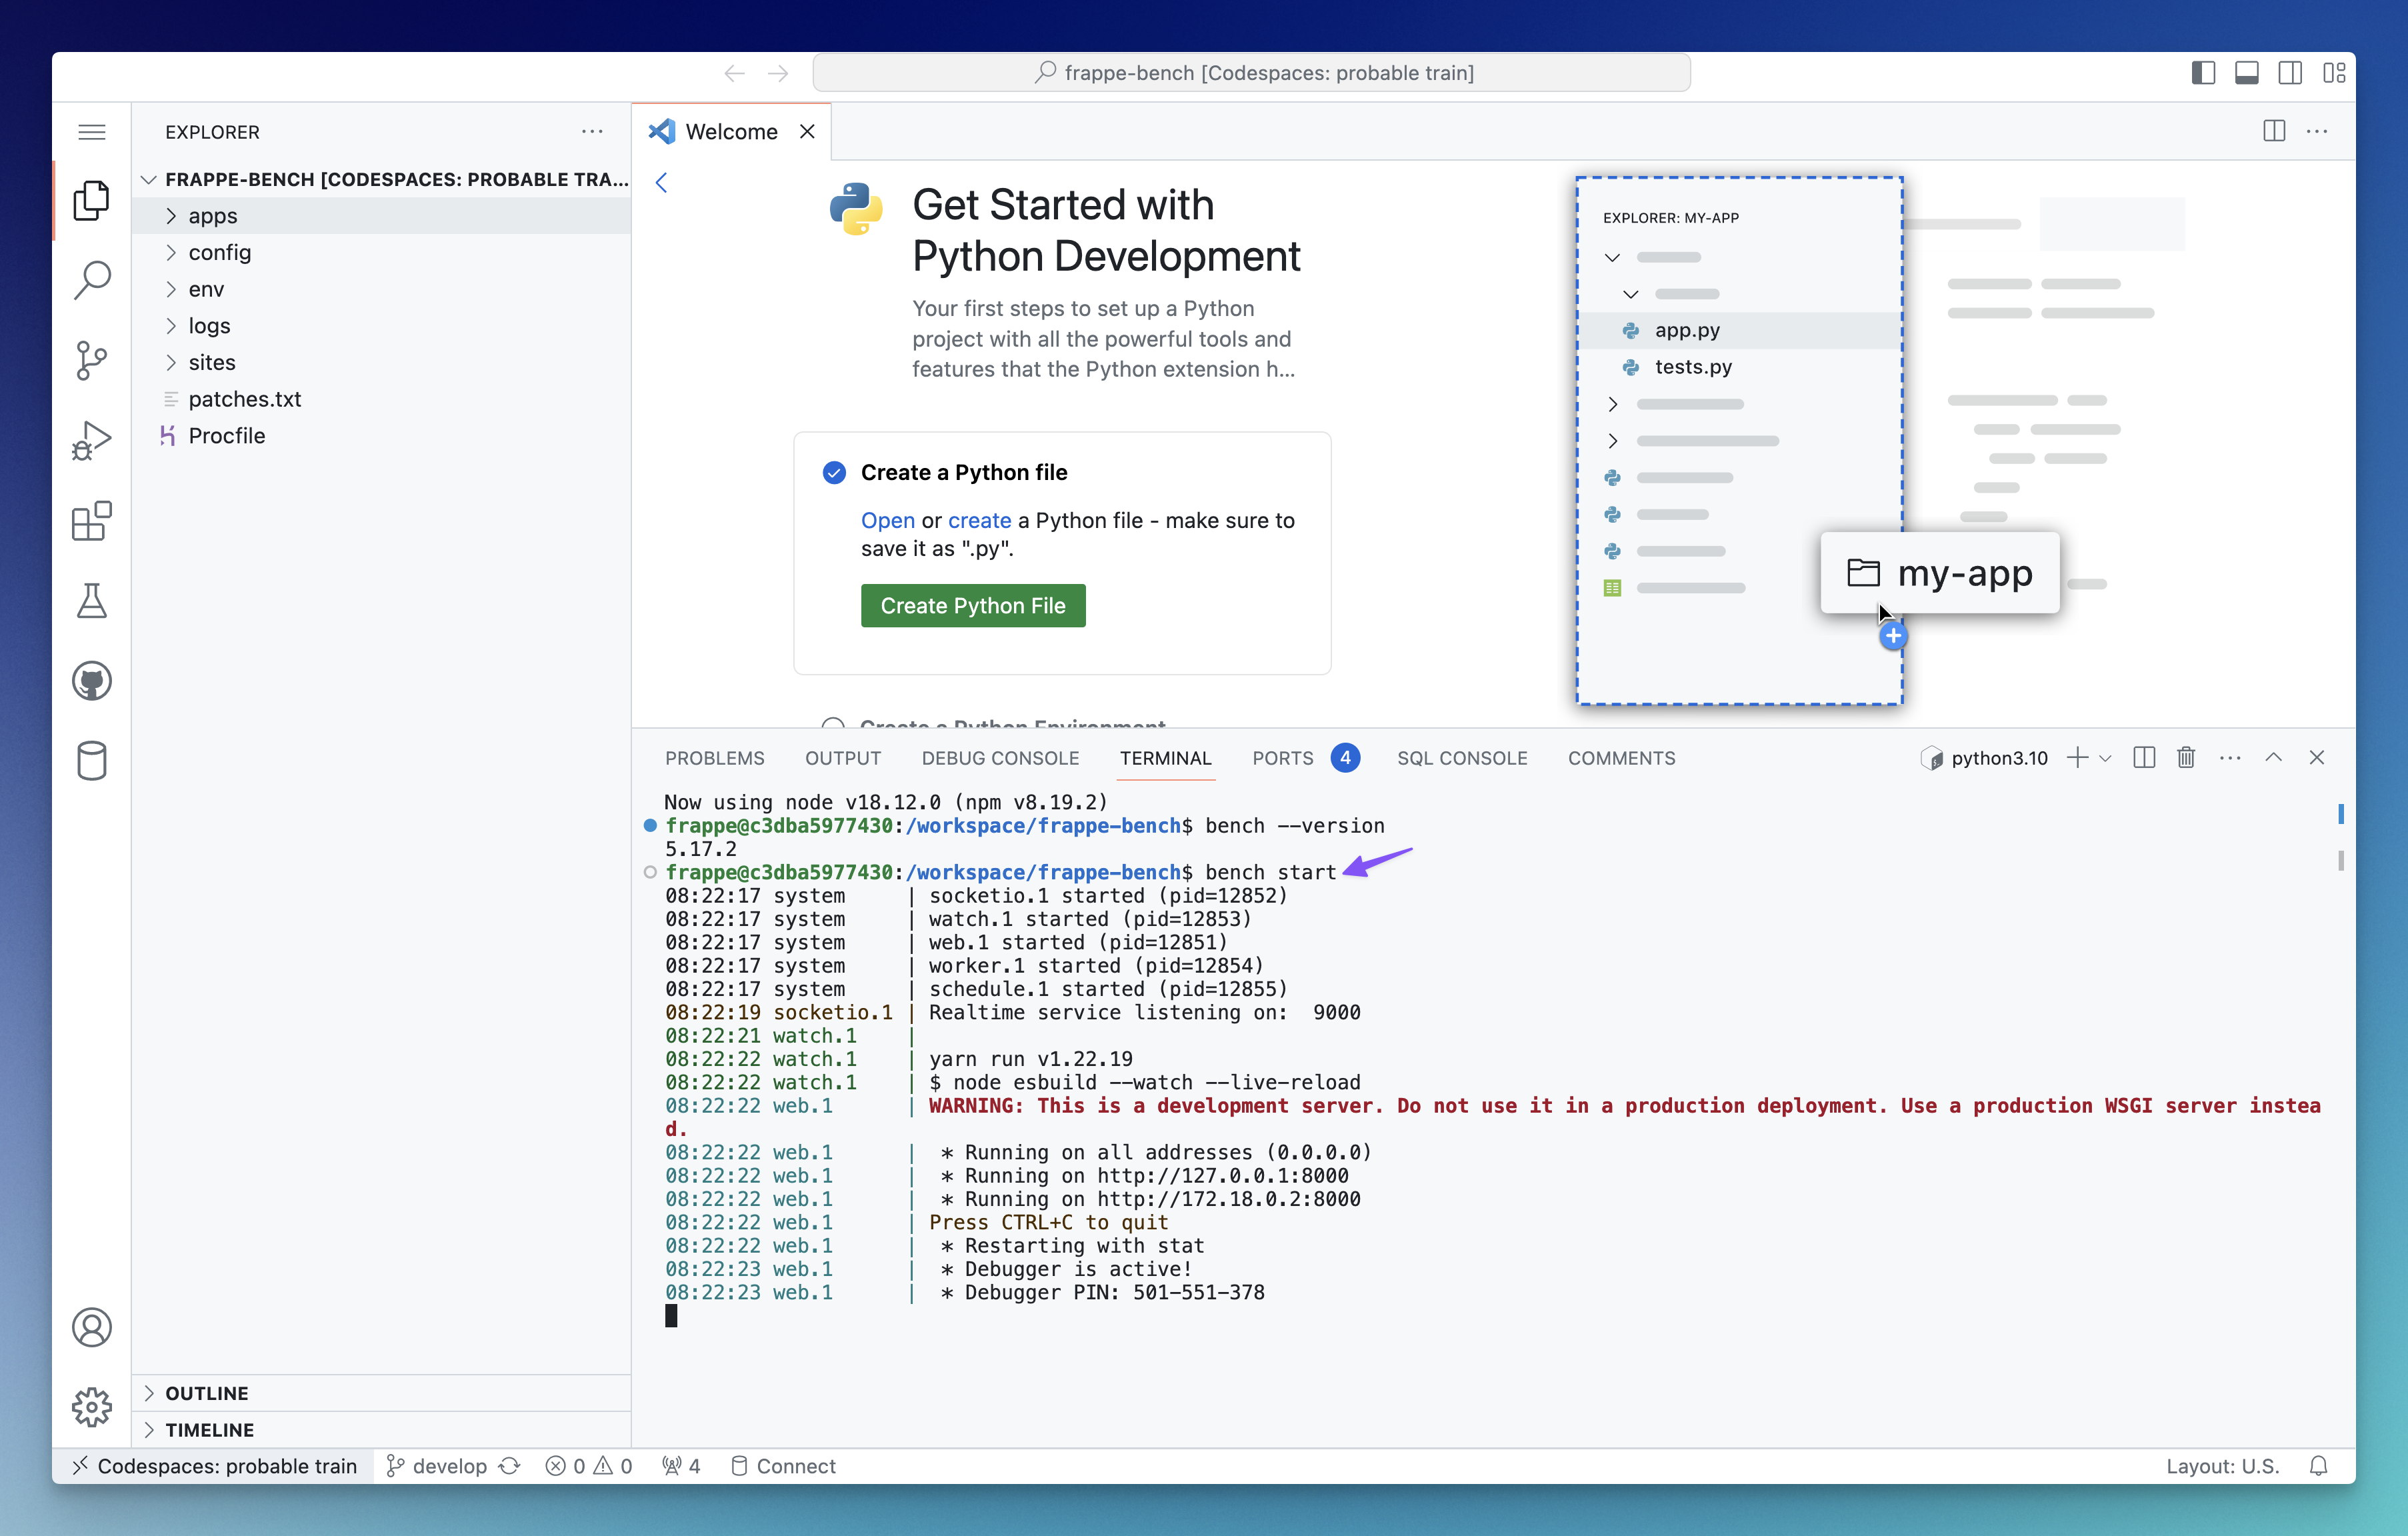Click the Connect status bar item

783,1466
